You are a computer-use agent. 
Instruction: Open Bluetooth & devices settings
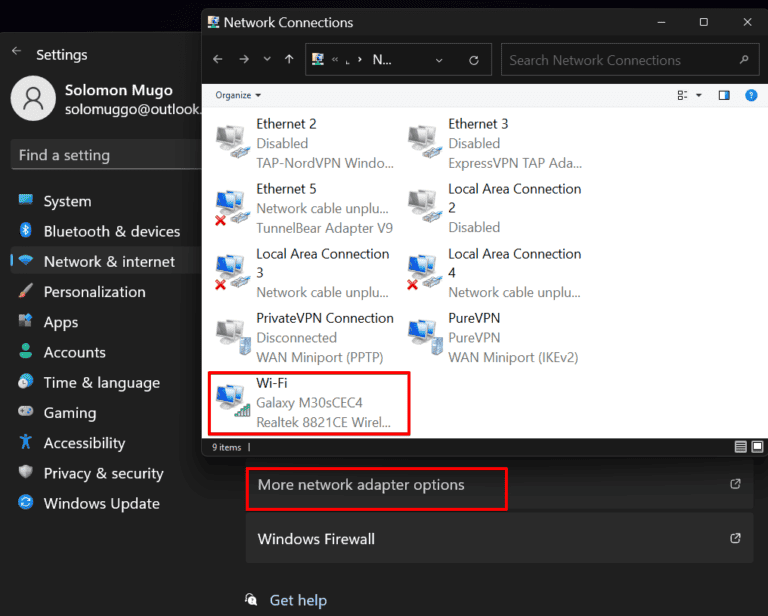point(111,231)
